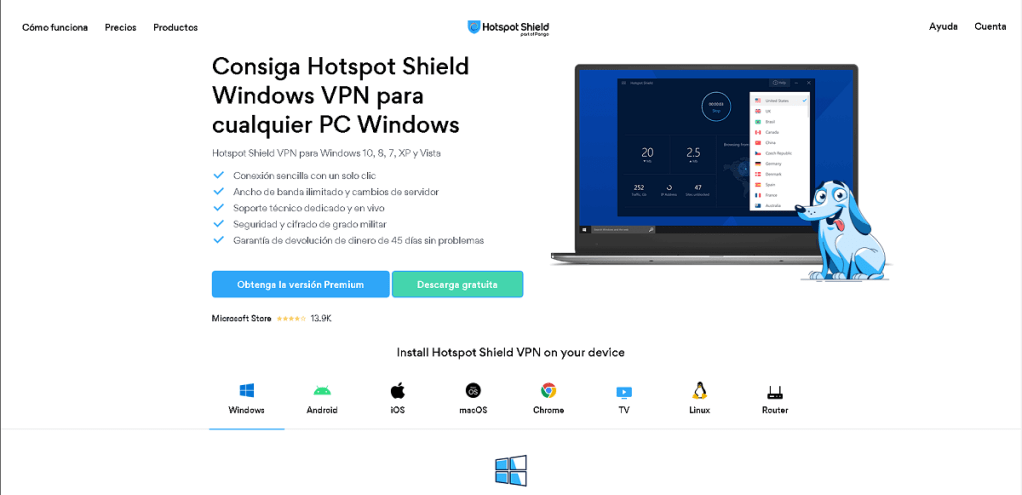Click the large Windows logo below tabs

tap(511, 470)
